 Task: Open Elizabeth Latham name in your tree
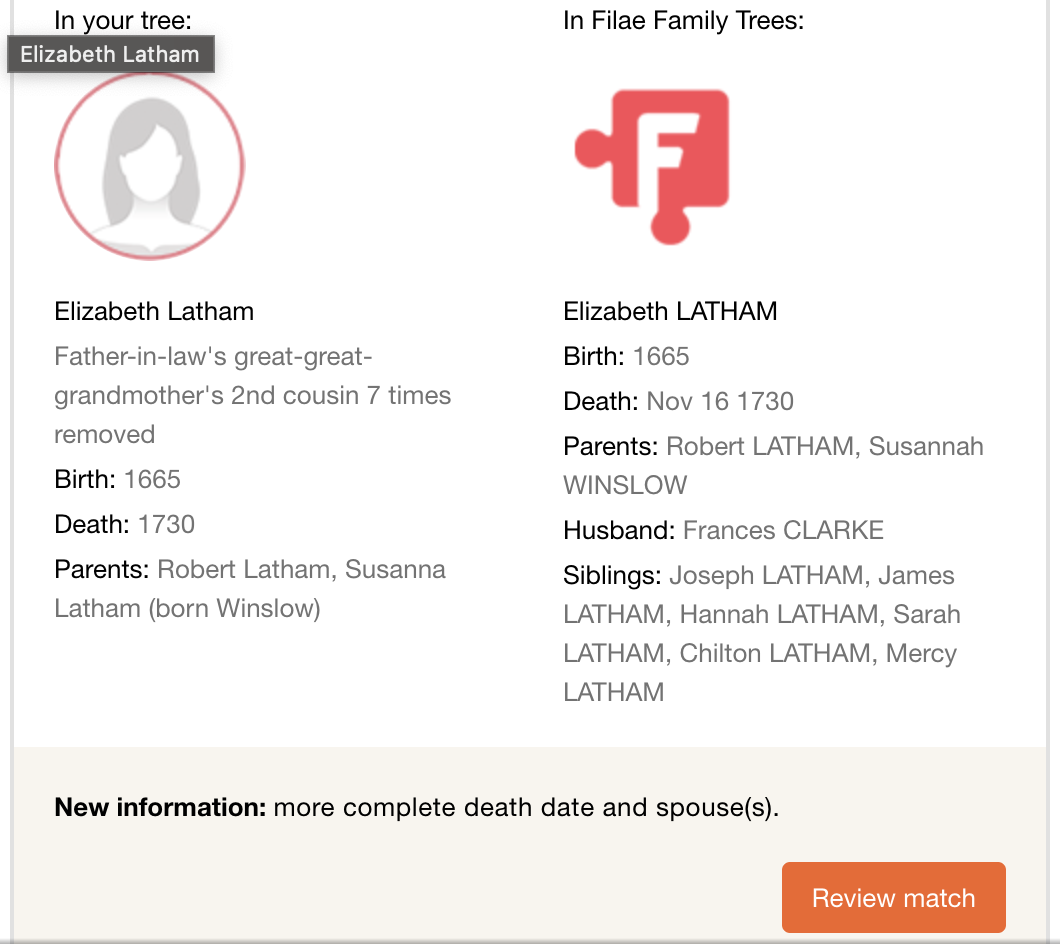point(154,311)
